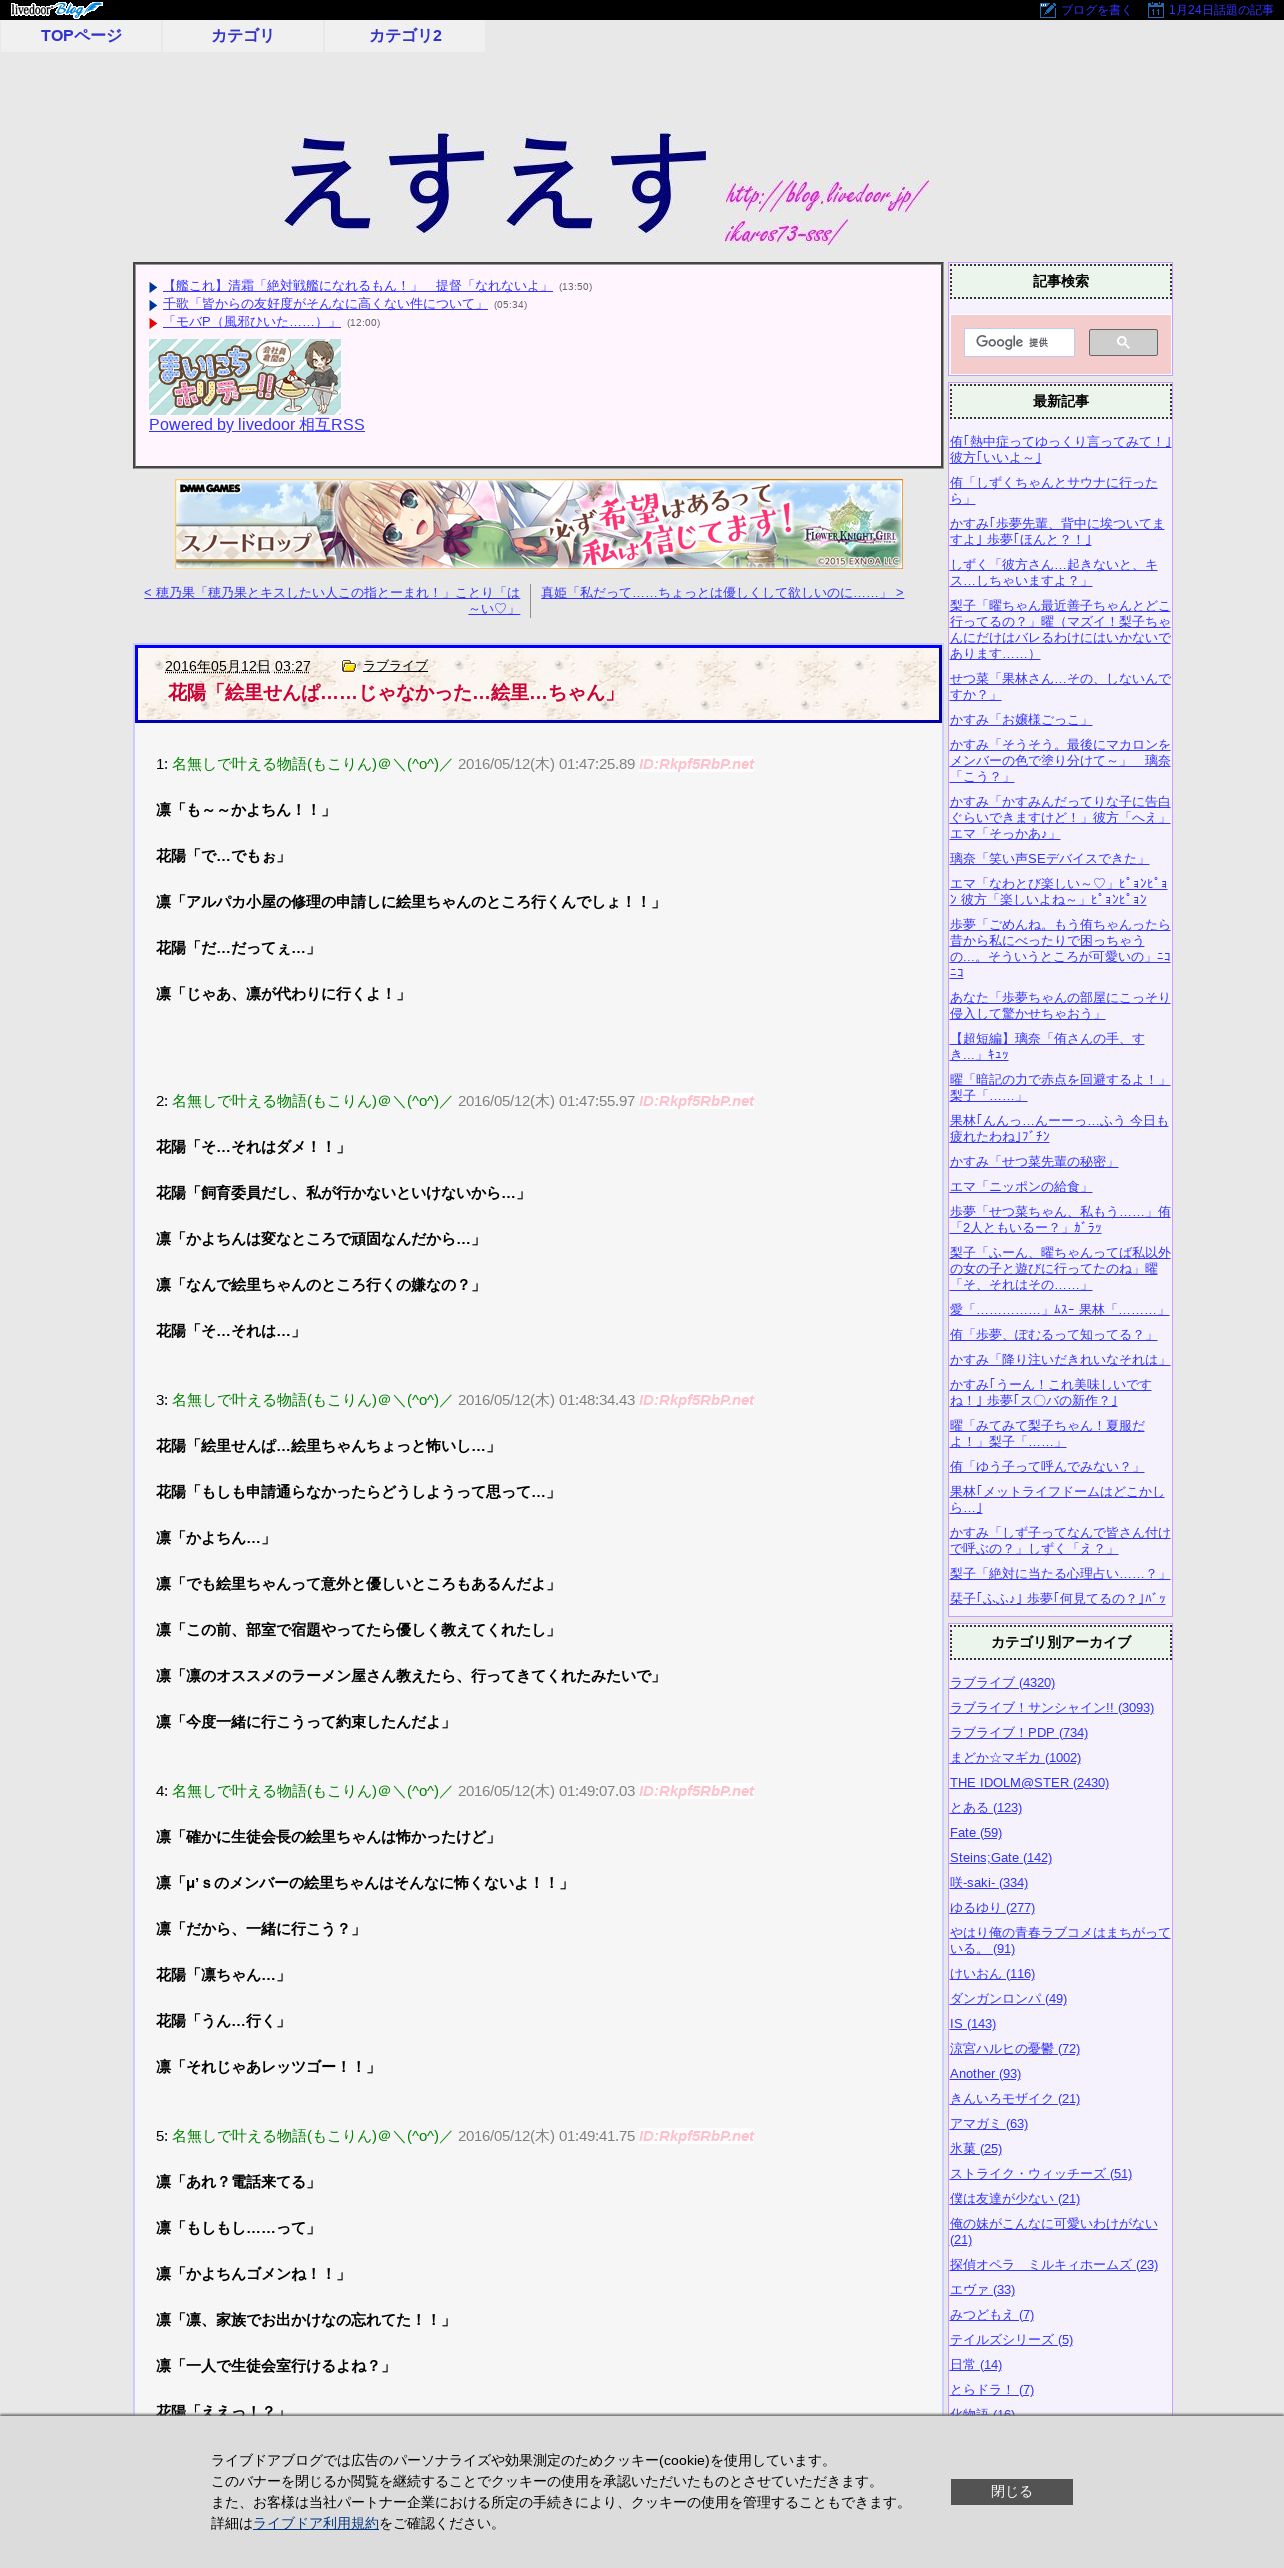
Task: Open the カテゴリ tab
Action: click(x=242, y=36)
